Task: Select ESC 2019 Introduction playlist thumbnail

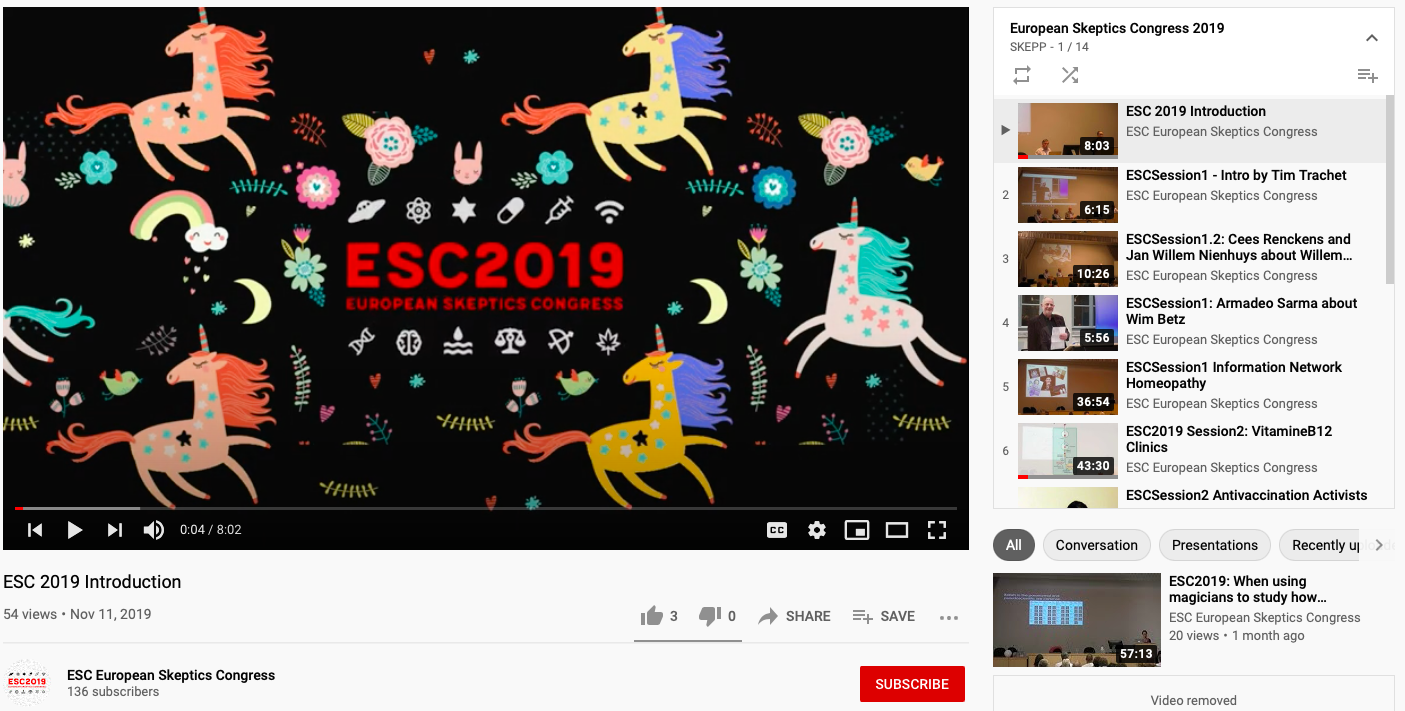Action: [x=1068, y=131]
